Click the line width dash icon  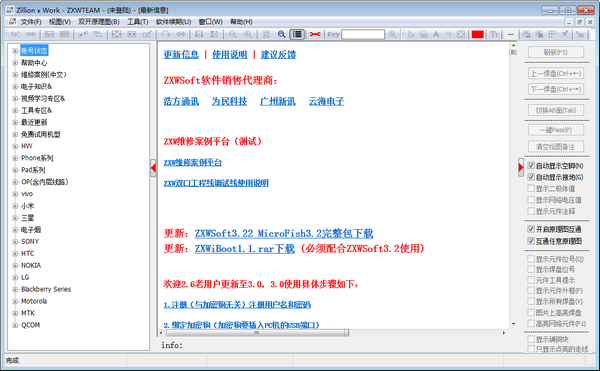coord(510,34)
